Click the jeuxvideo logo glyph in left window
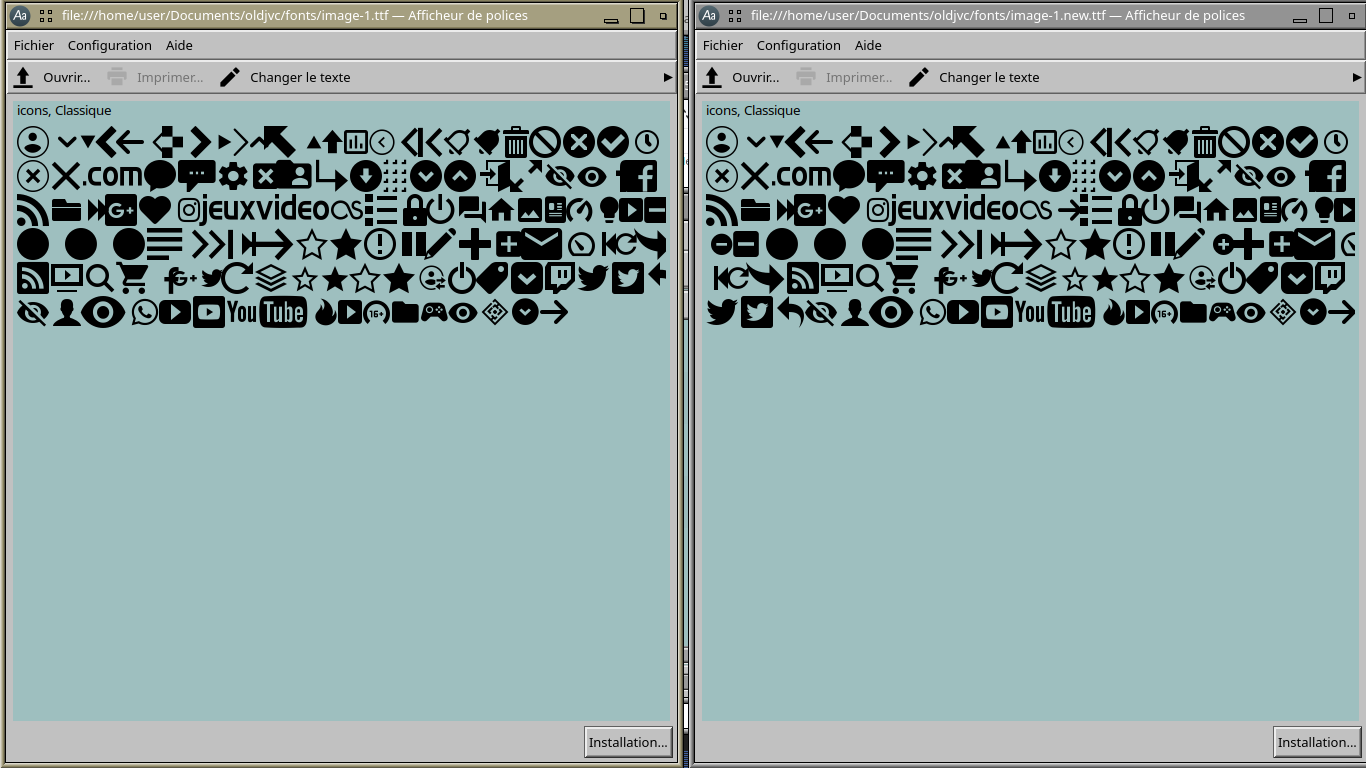 [266, 209]
